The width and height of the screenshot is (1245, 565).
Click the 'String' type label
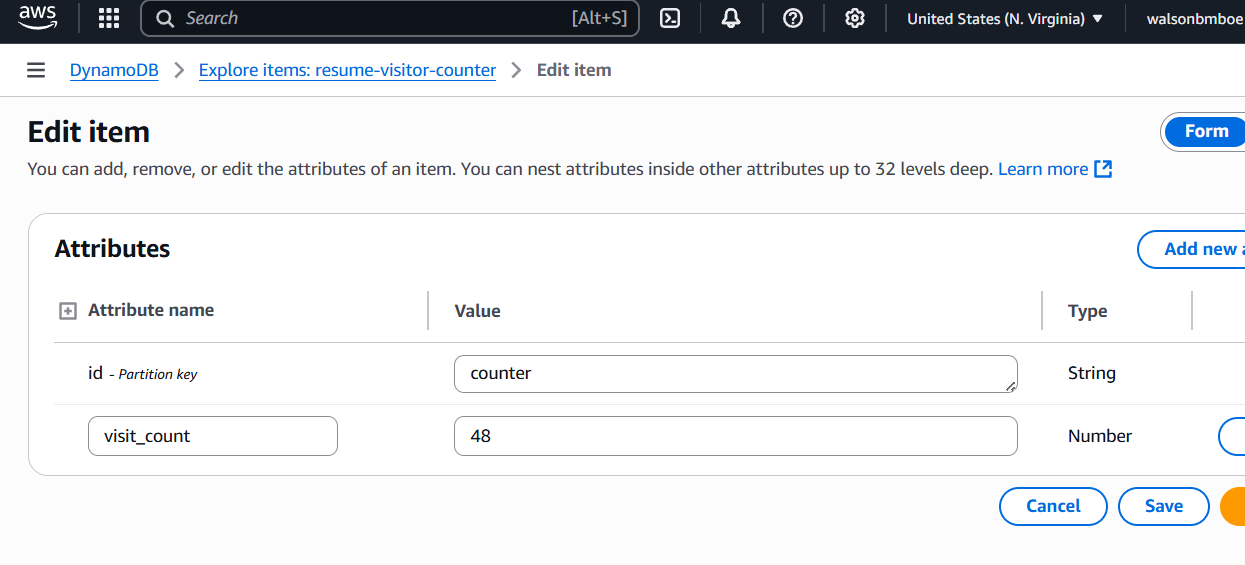1091,373
